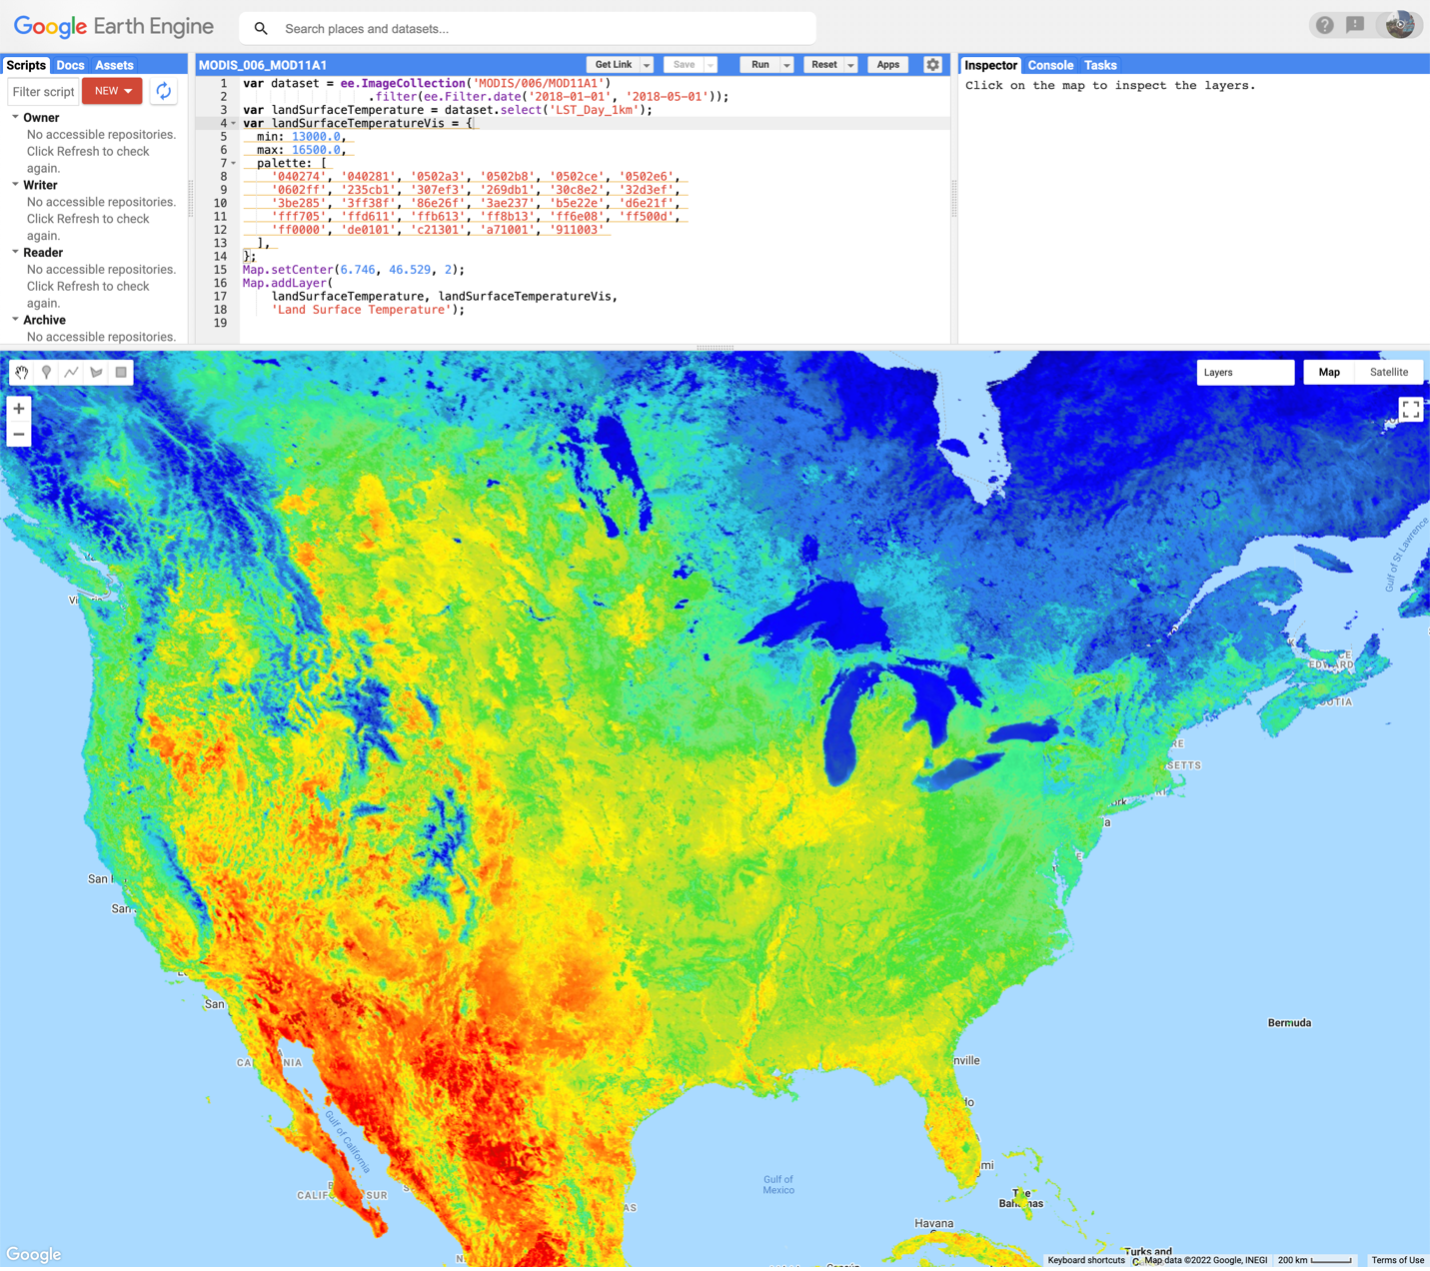The image size is (1430, 1271).
Task: Open the Save button dropdown arrow
Action: [x=711, y=65]
